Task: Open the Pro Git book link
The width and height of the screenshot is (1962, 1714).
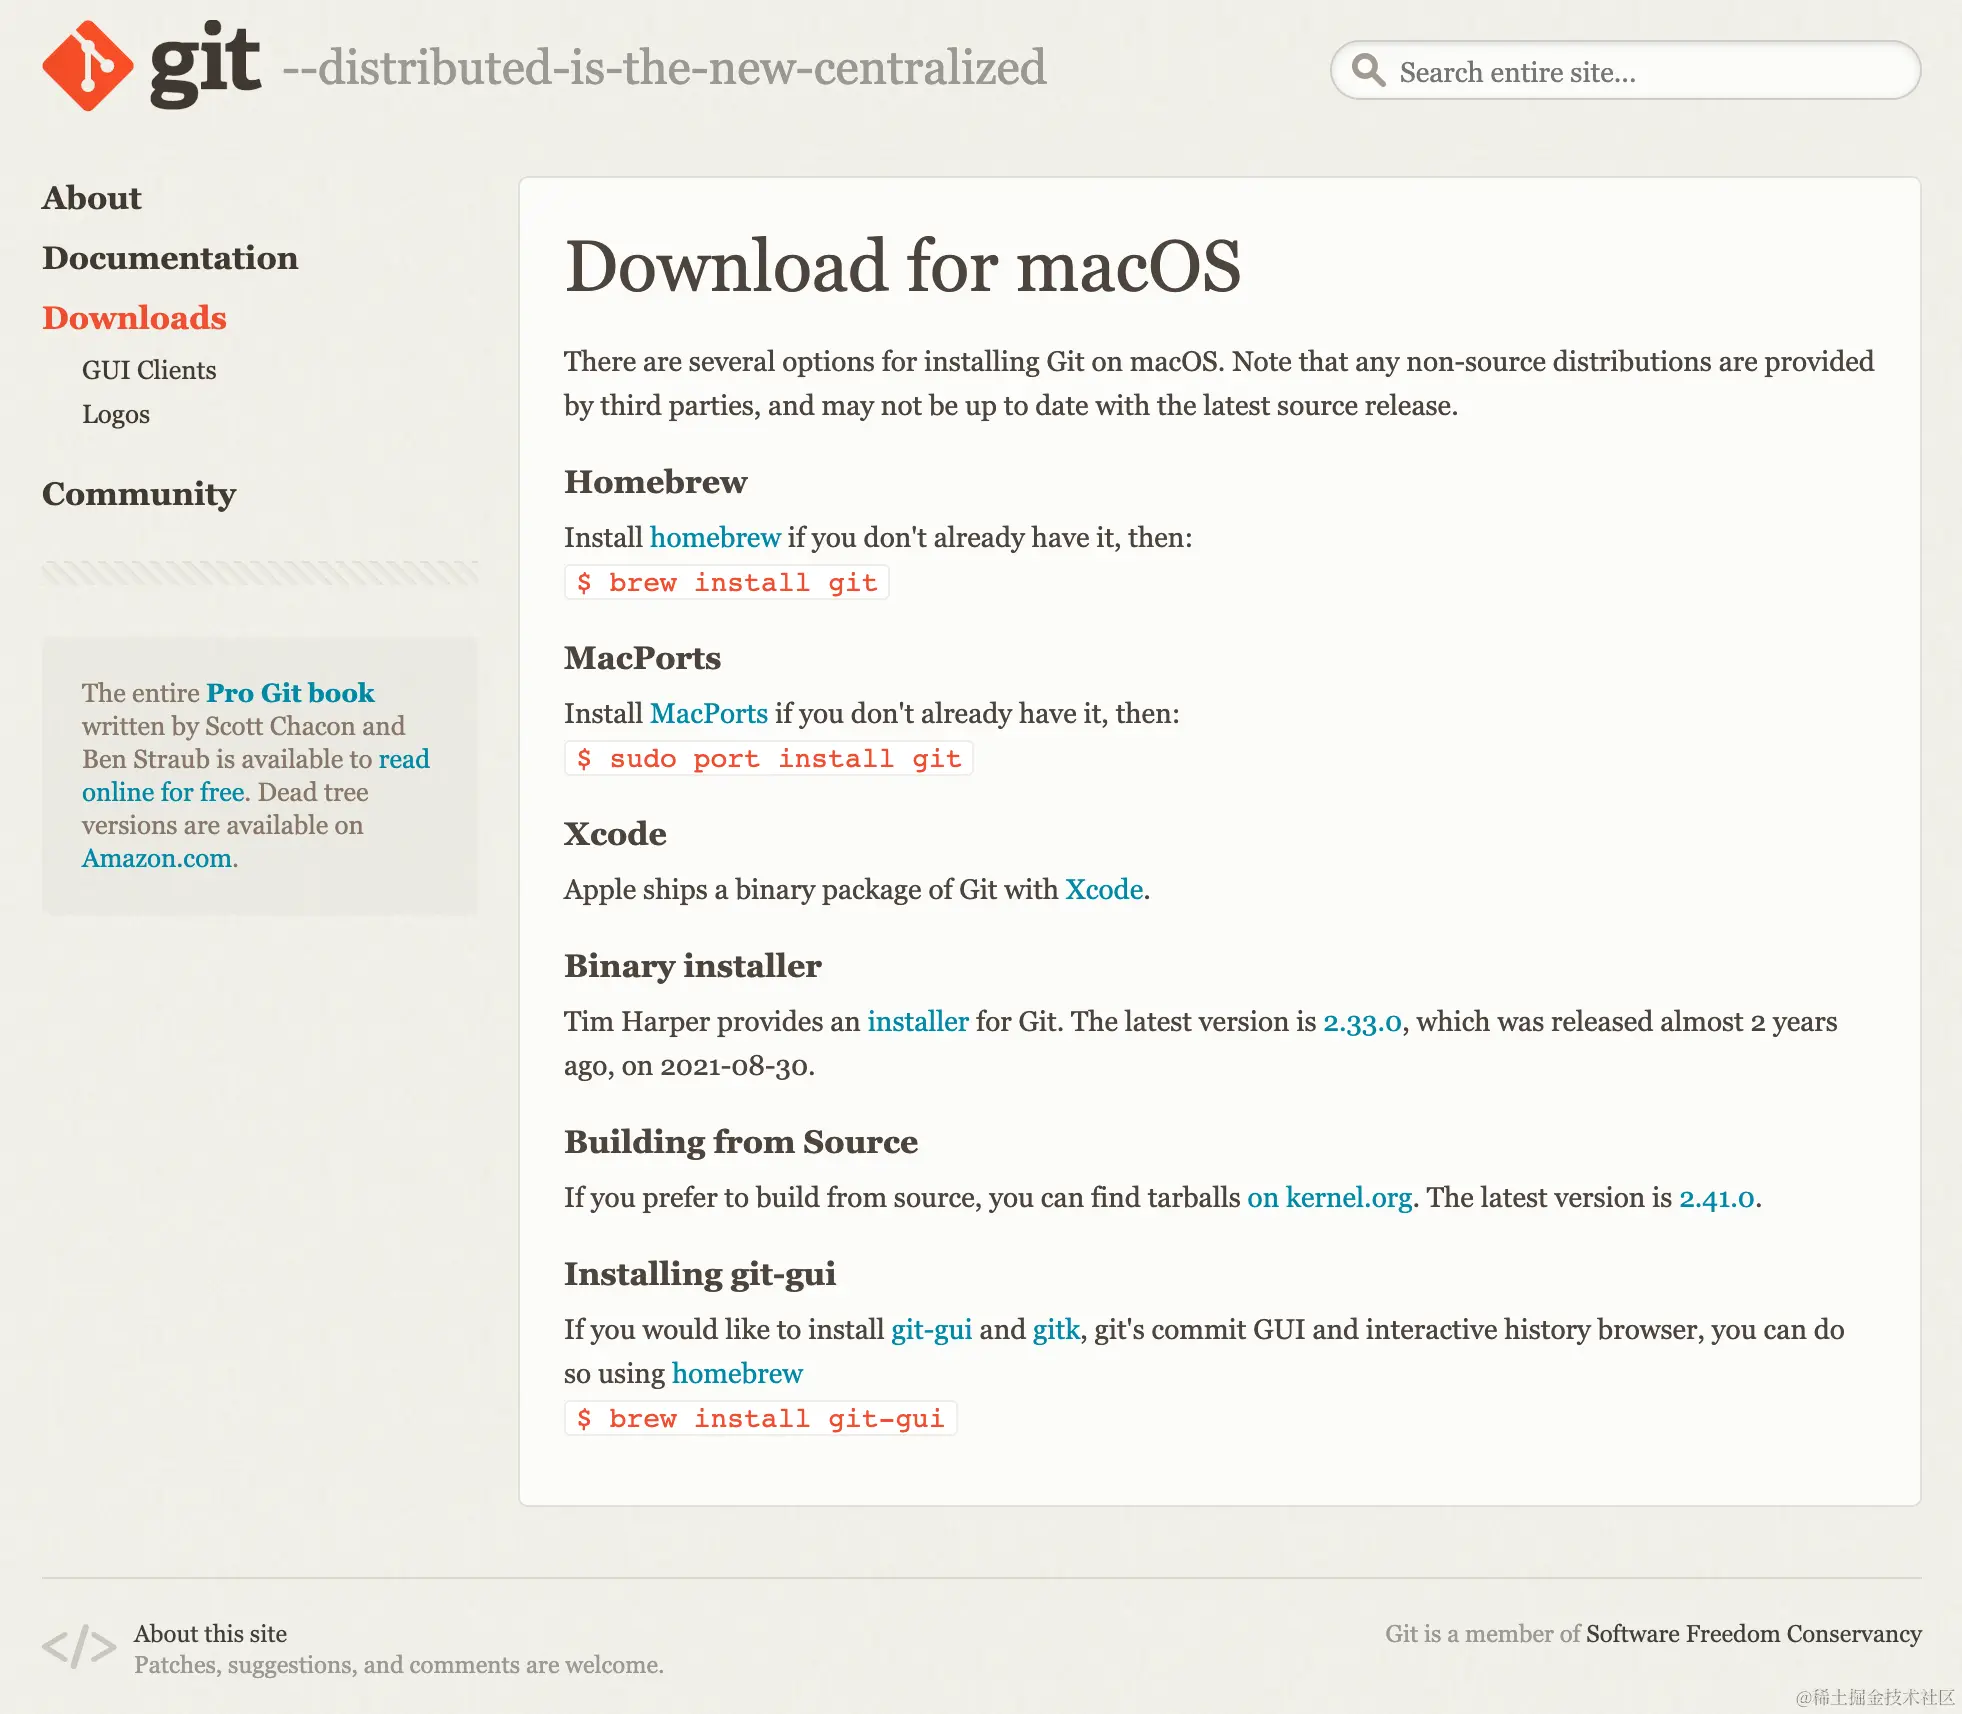Action: [x=290, y=693]
